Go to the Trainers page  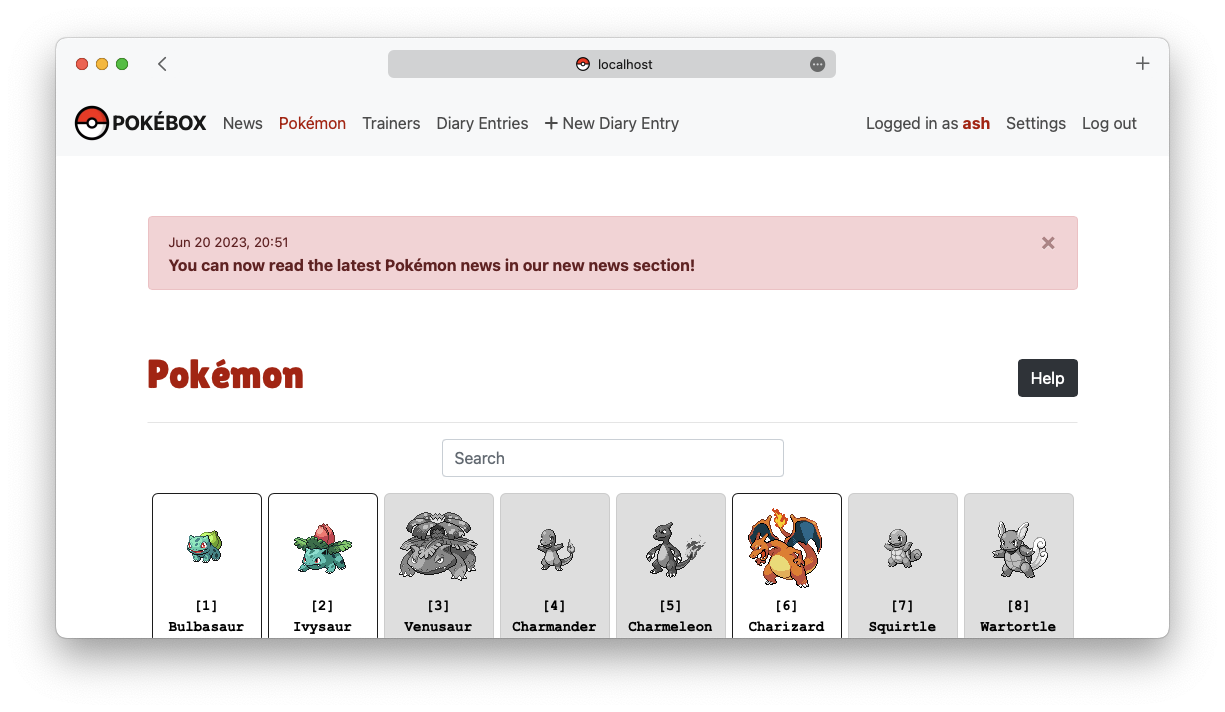tap(391, 123)
